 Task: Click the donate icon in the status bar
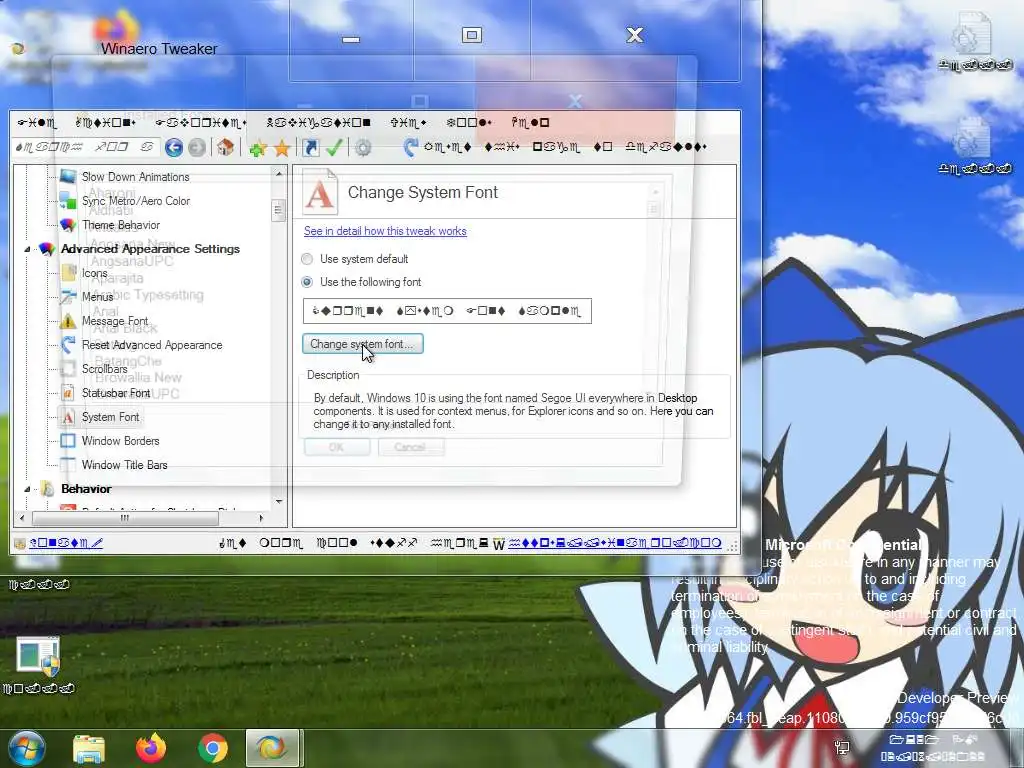tap(20, 543)
